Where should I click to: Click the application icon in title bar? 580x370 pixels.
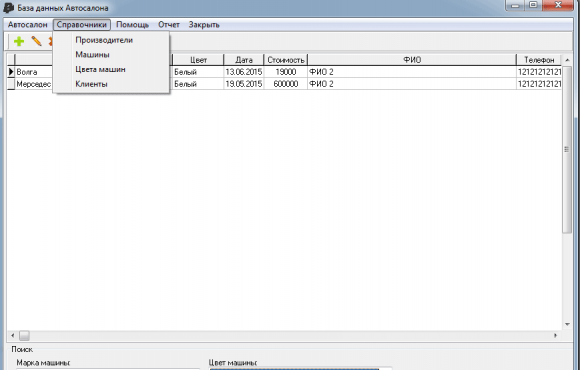(8, 7)
